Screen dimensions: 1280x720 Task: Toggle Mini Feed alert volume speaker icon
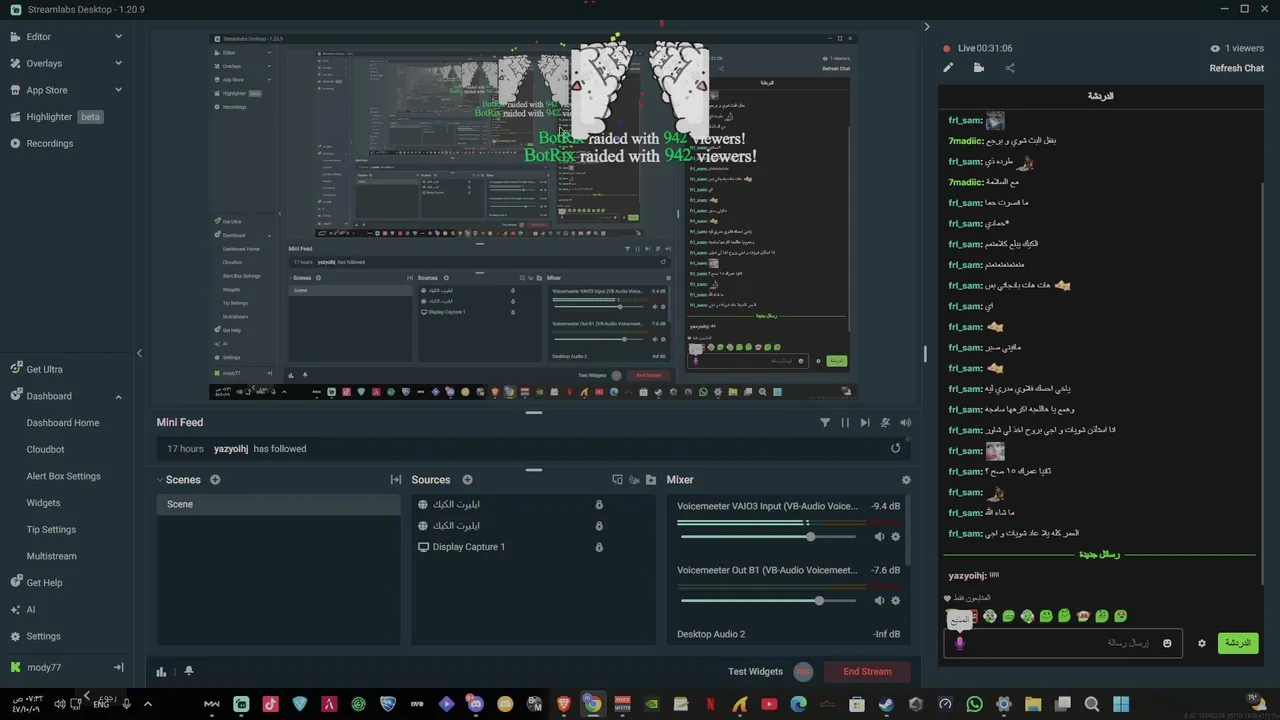pyautogui.click(x=905, y=423)
